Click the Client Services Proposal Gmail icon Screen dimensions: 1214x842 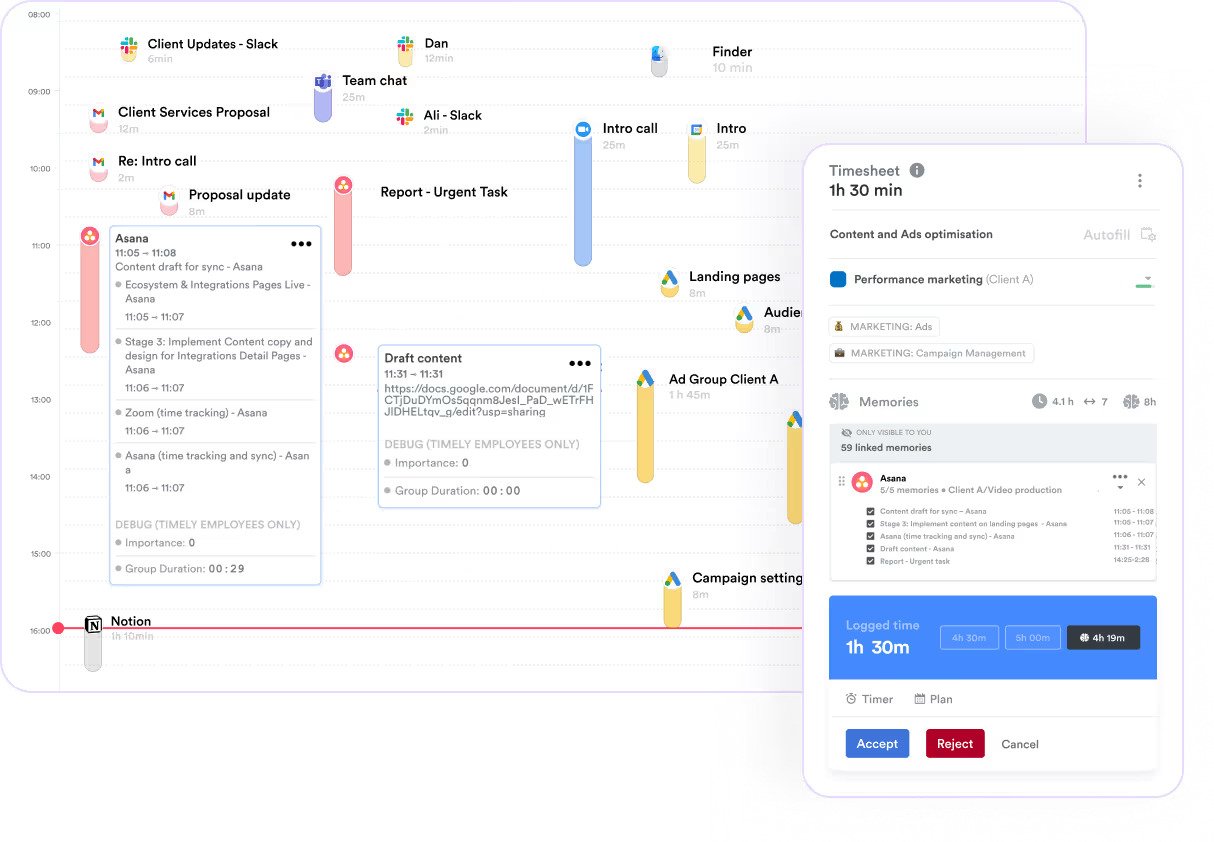click(98, 114)
